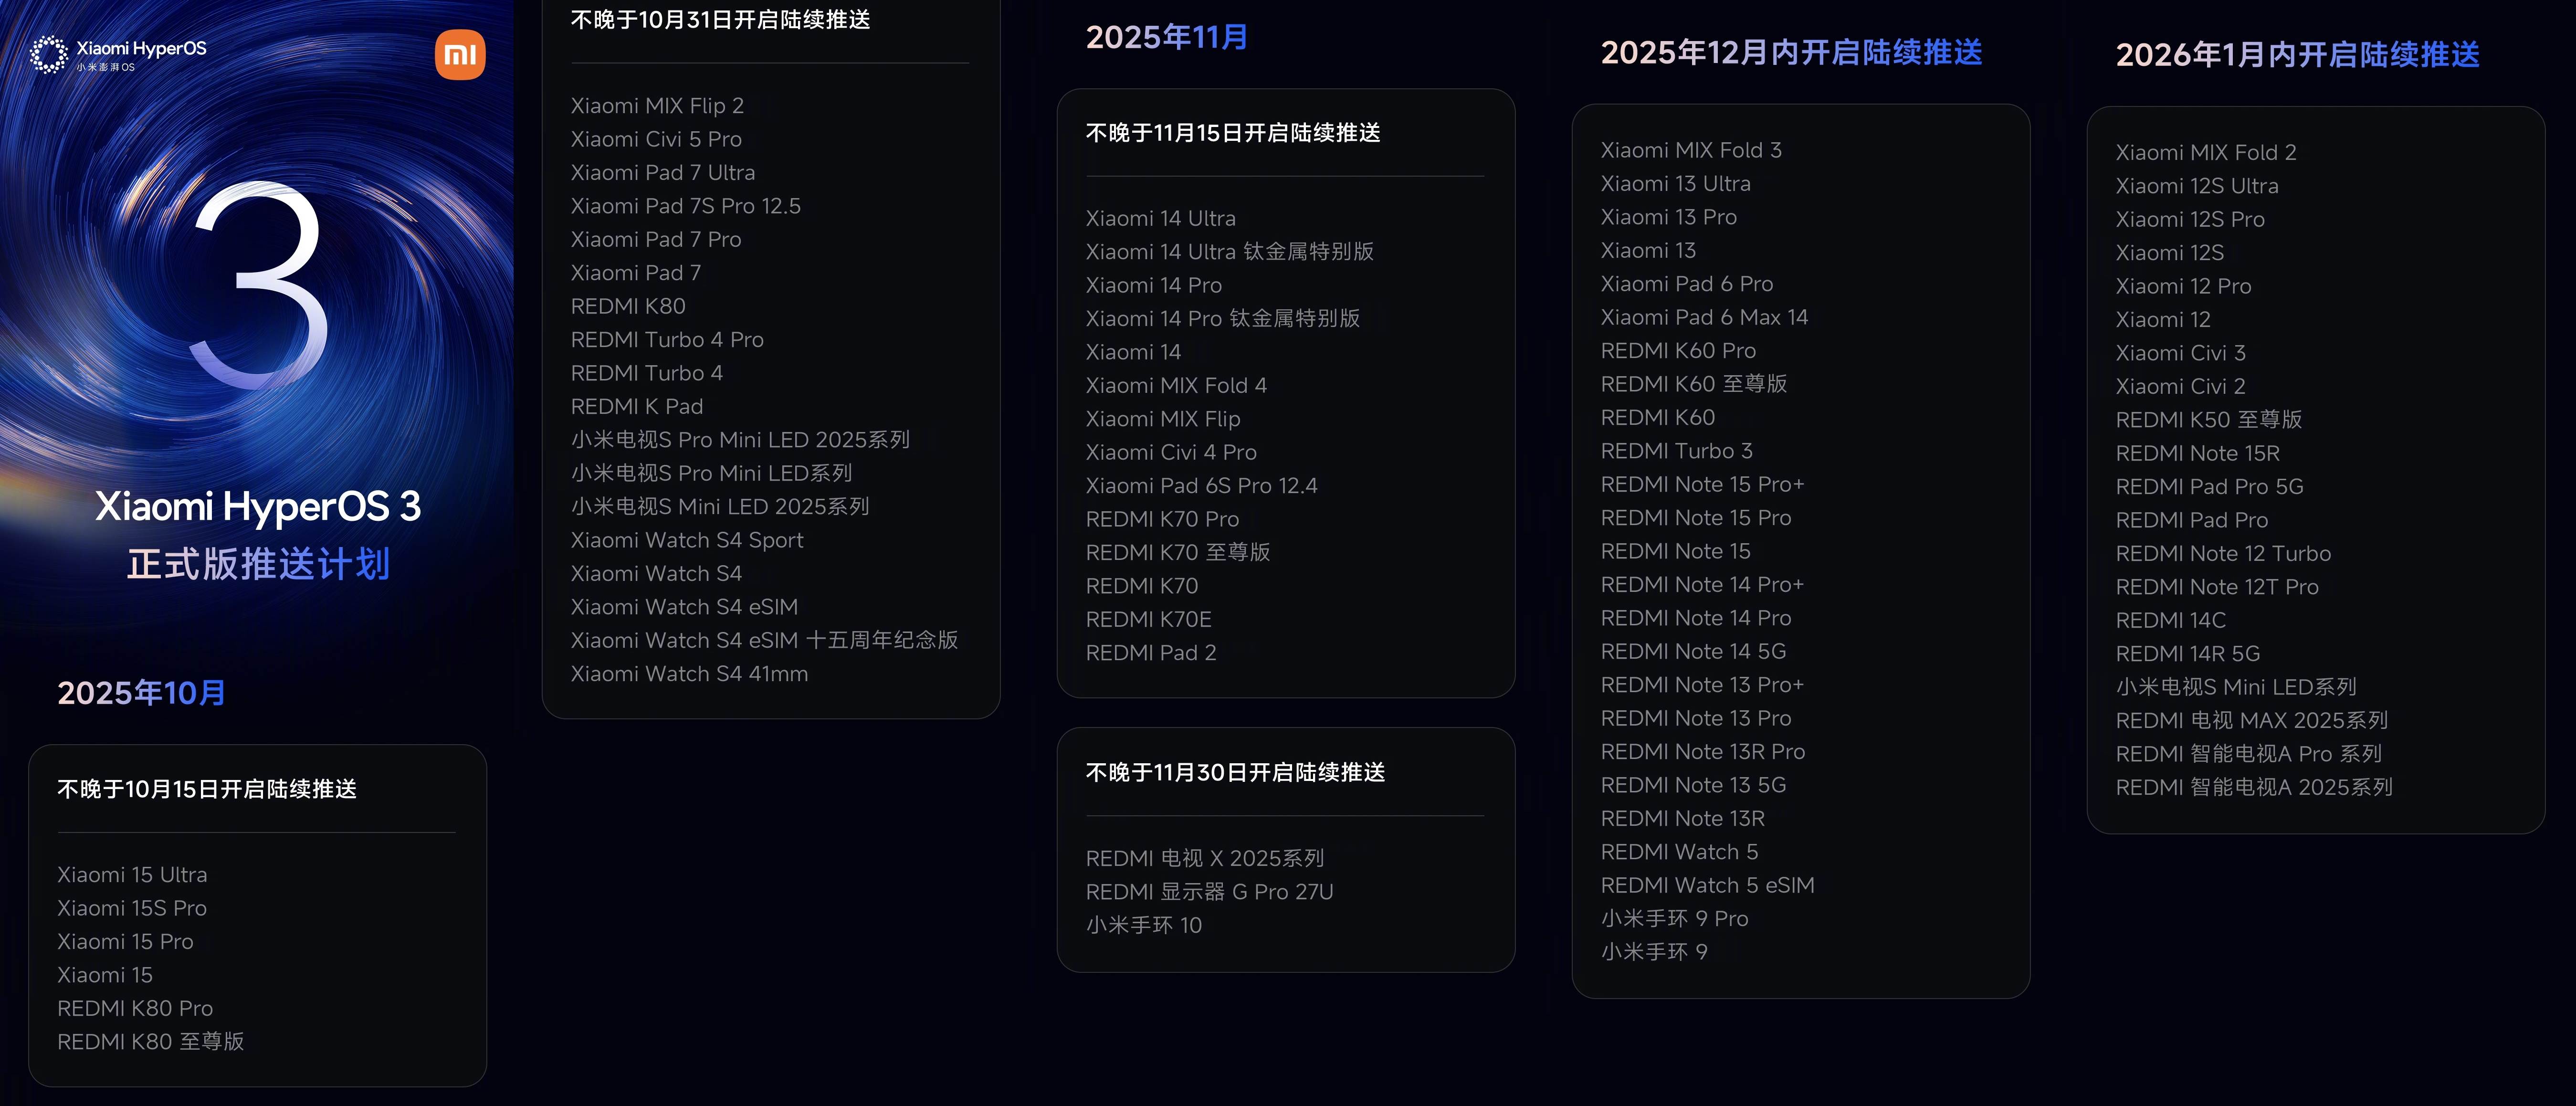Click the Xiaomi HyperOS ring logo

click(48, 55)
